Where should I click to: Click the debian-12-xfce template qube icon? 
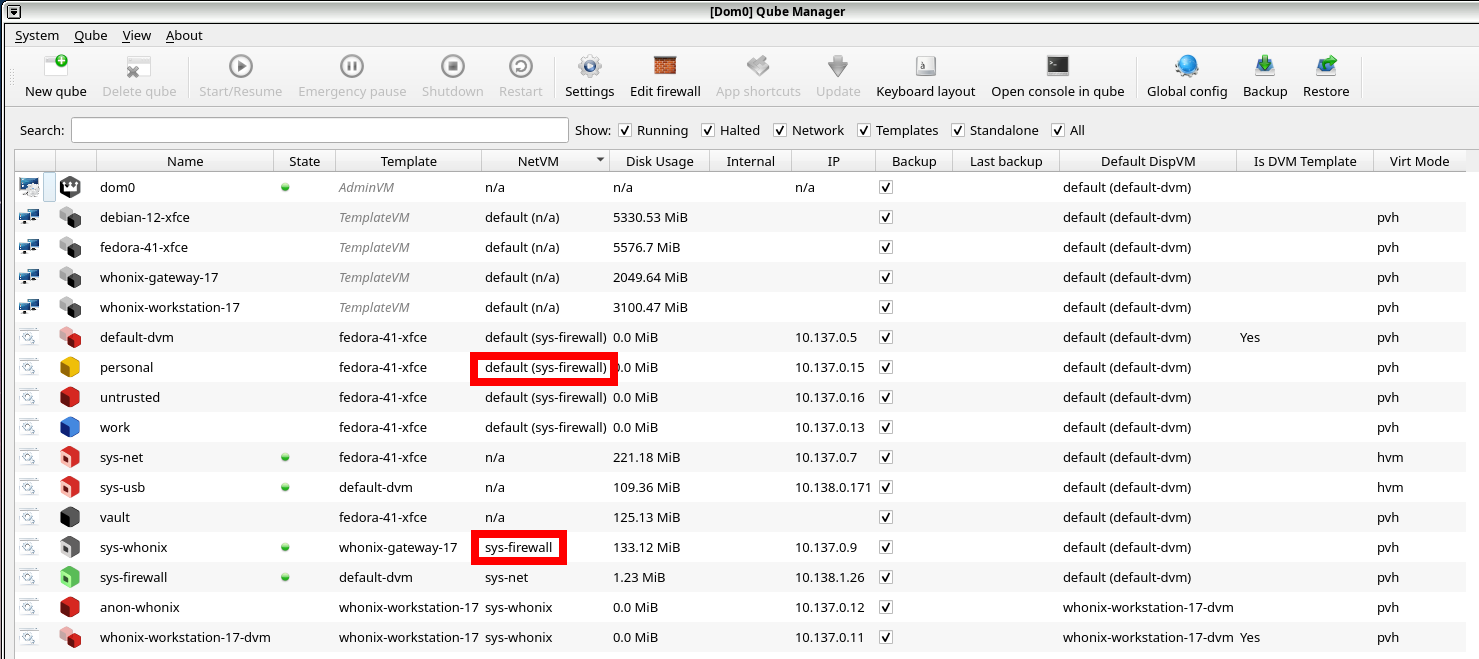[69, 217]
